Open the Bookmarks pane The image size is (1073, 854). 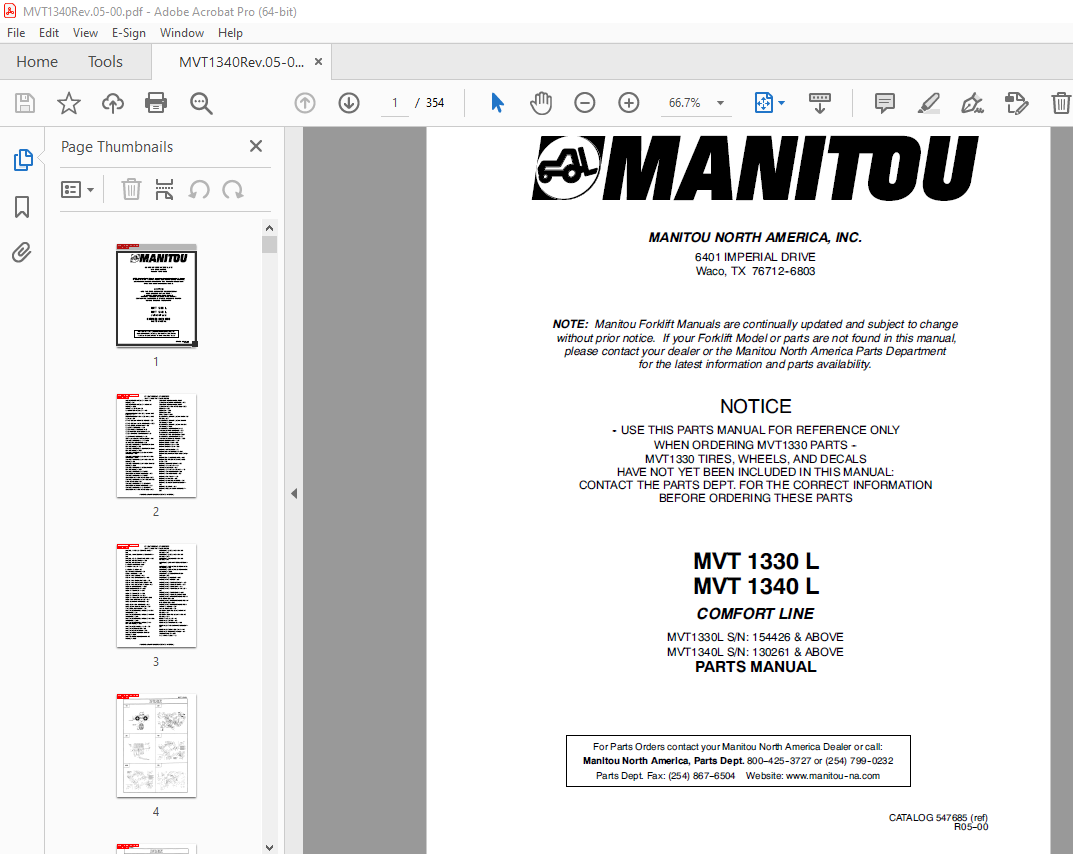pyautogui.click(x=22, y=207)
